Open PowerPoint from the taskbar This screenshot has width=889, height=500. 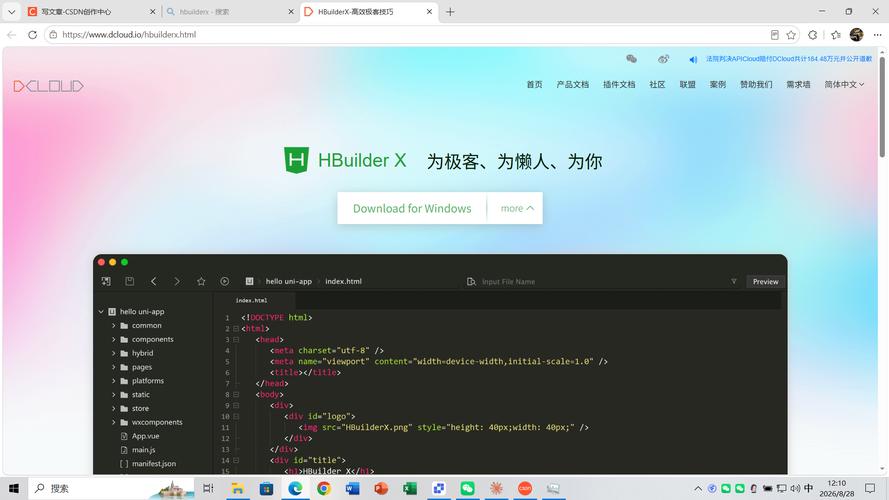(381, 488)
